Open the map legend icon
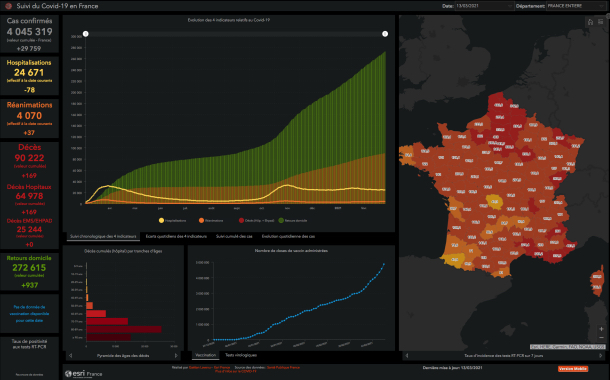The width and height of the screenshot is (610, 380). (601, 22)
